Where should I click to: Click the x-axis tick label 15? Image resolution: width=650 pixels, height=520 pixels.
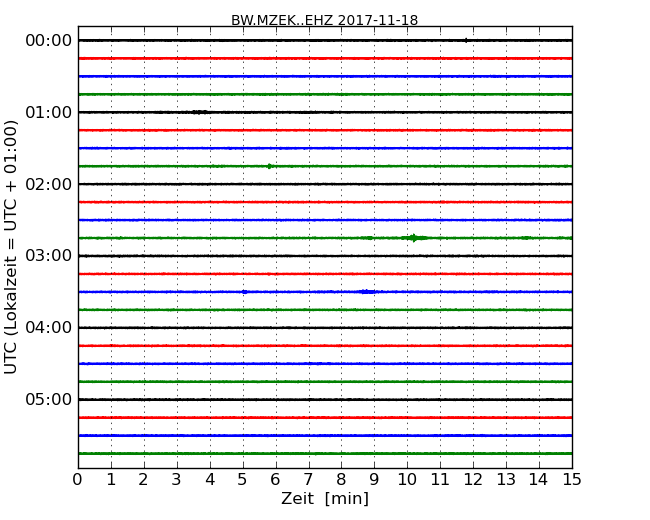(x=572, y=479)
